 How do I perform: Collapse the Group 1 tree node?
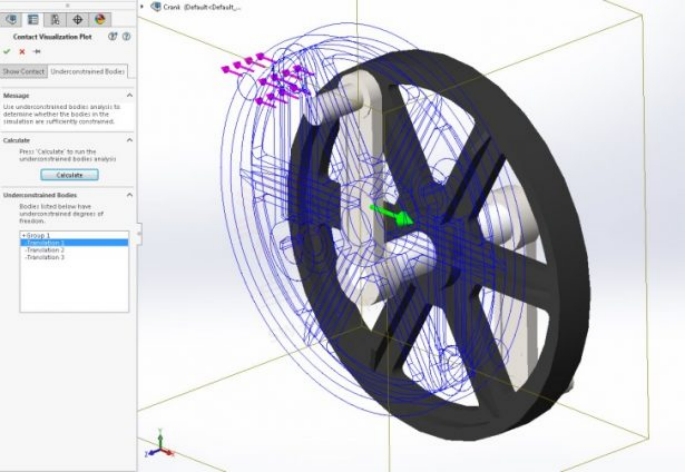click(x=24, y=235)
